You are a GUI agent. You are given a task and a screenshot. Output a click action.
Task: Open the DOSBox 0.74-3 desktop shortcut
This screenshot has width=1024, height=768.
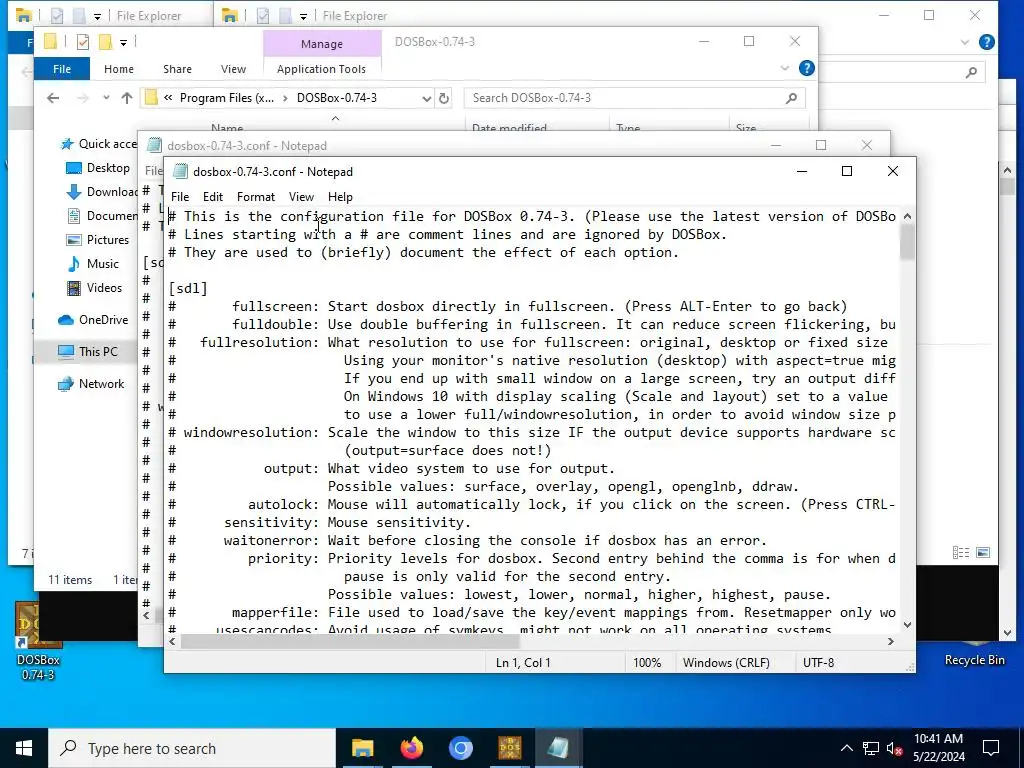point(38,642)
